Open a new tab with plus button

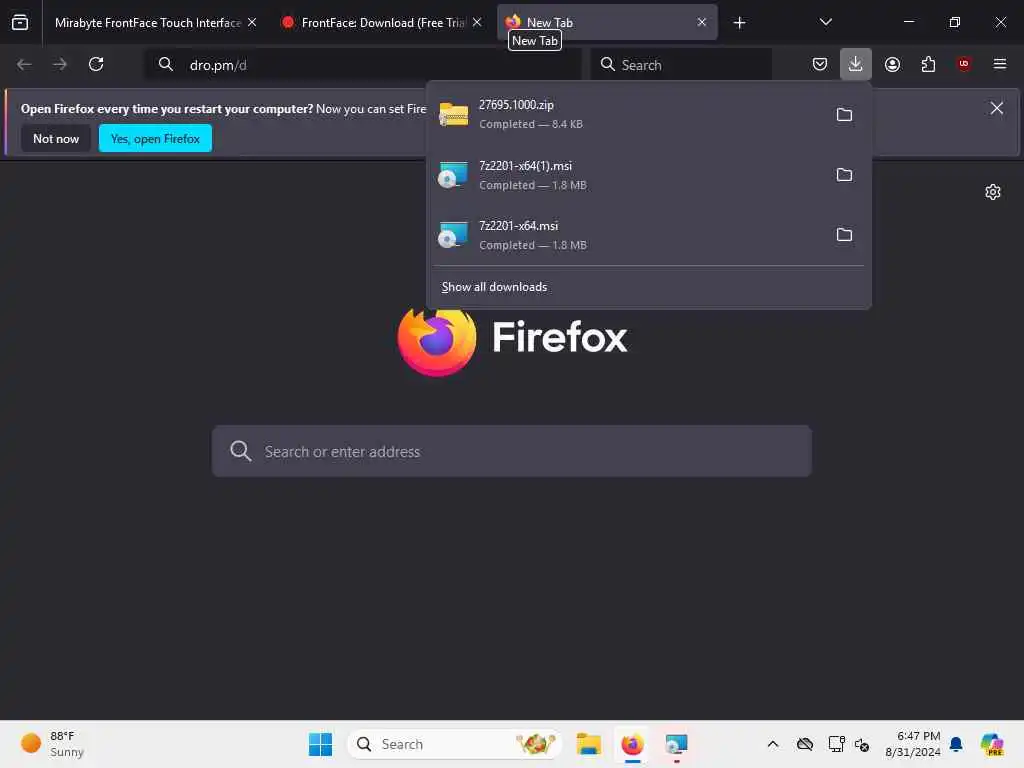coord(739,23)
